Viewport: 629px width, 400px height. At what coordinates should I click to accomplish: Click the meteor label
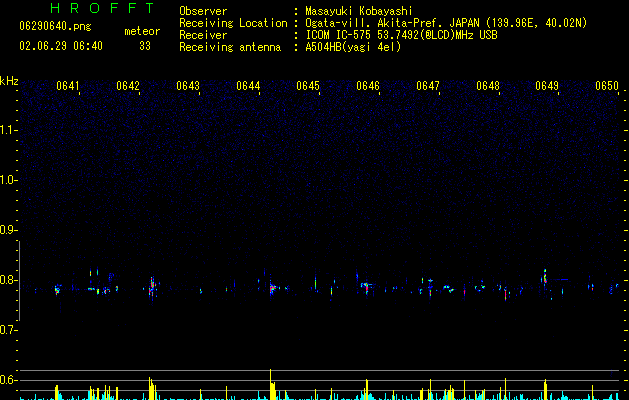(x=142, y=31)
